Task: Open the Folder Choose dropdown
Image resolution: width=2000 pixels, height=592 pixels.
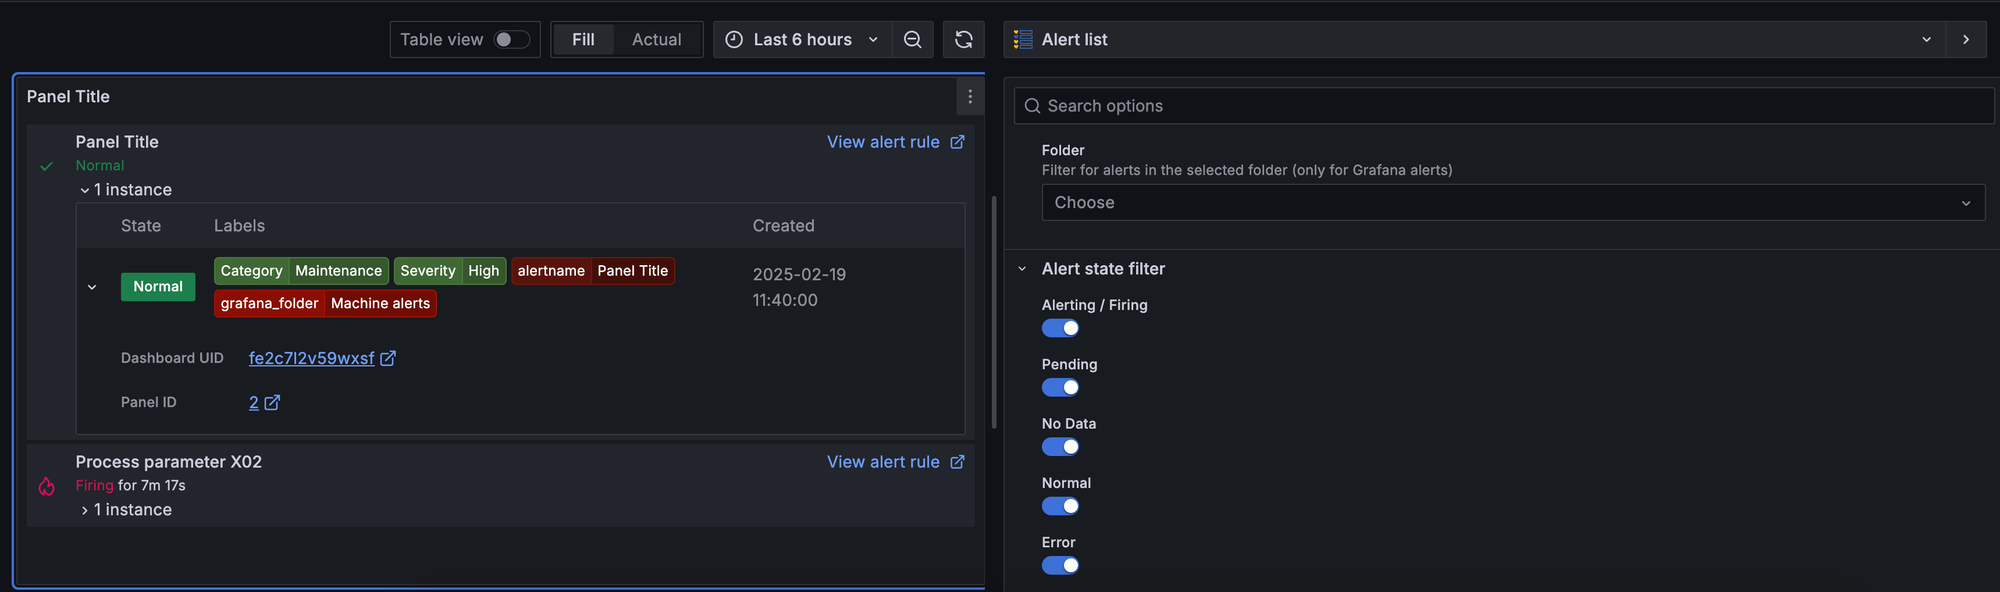Action: pos(1512,203)
